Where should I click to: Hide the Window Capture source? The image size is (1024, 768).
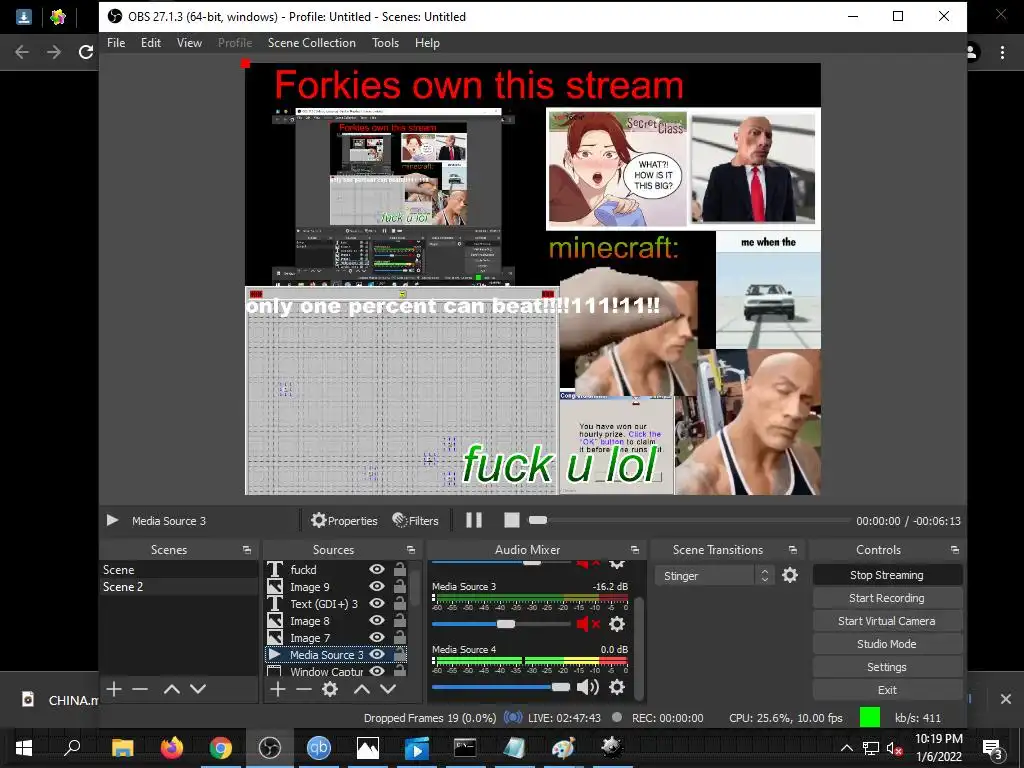[x=377, y=671]
